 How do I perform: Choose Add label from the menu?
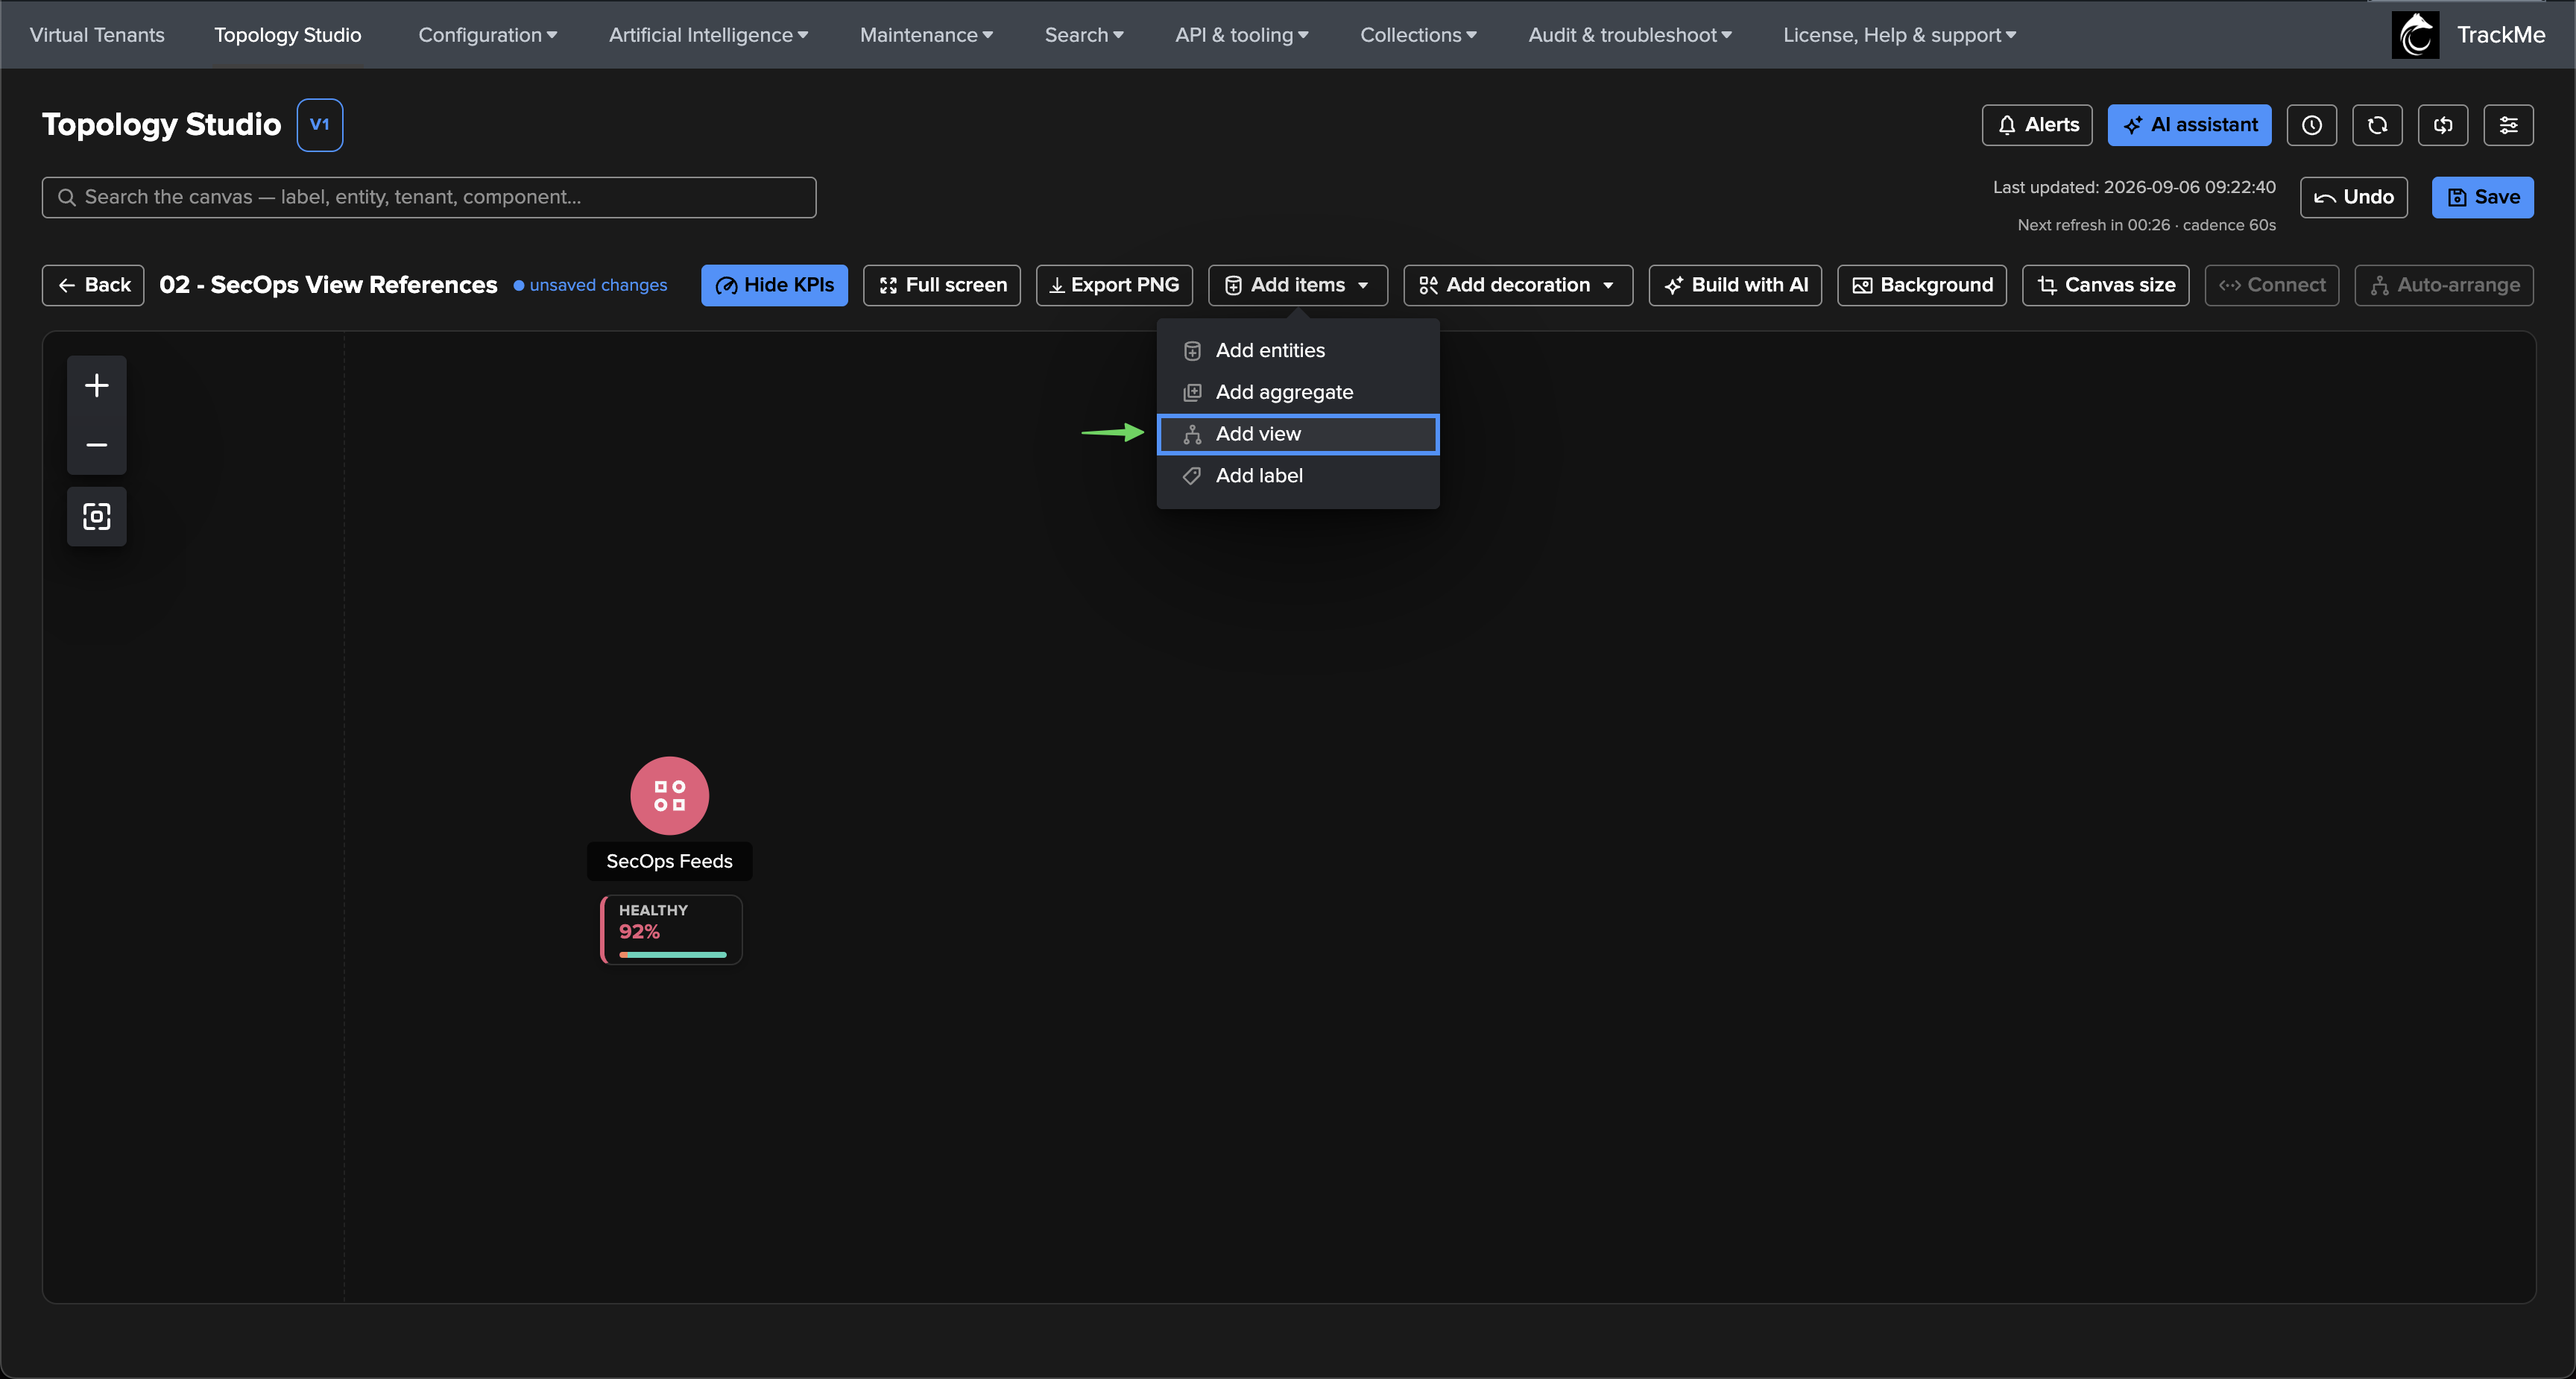point(1298,476)
